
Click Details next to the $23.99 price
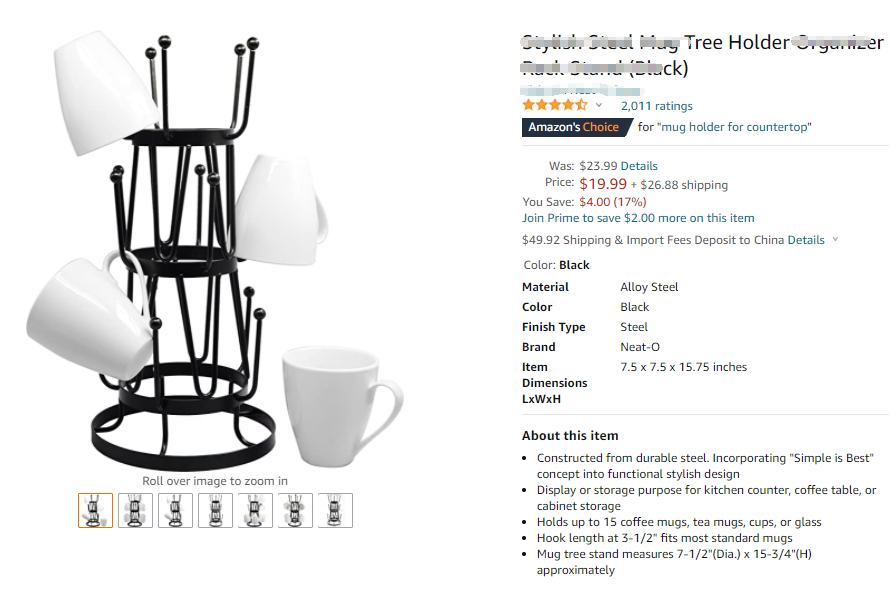click(640, 166)
